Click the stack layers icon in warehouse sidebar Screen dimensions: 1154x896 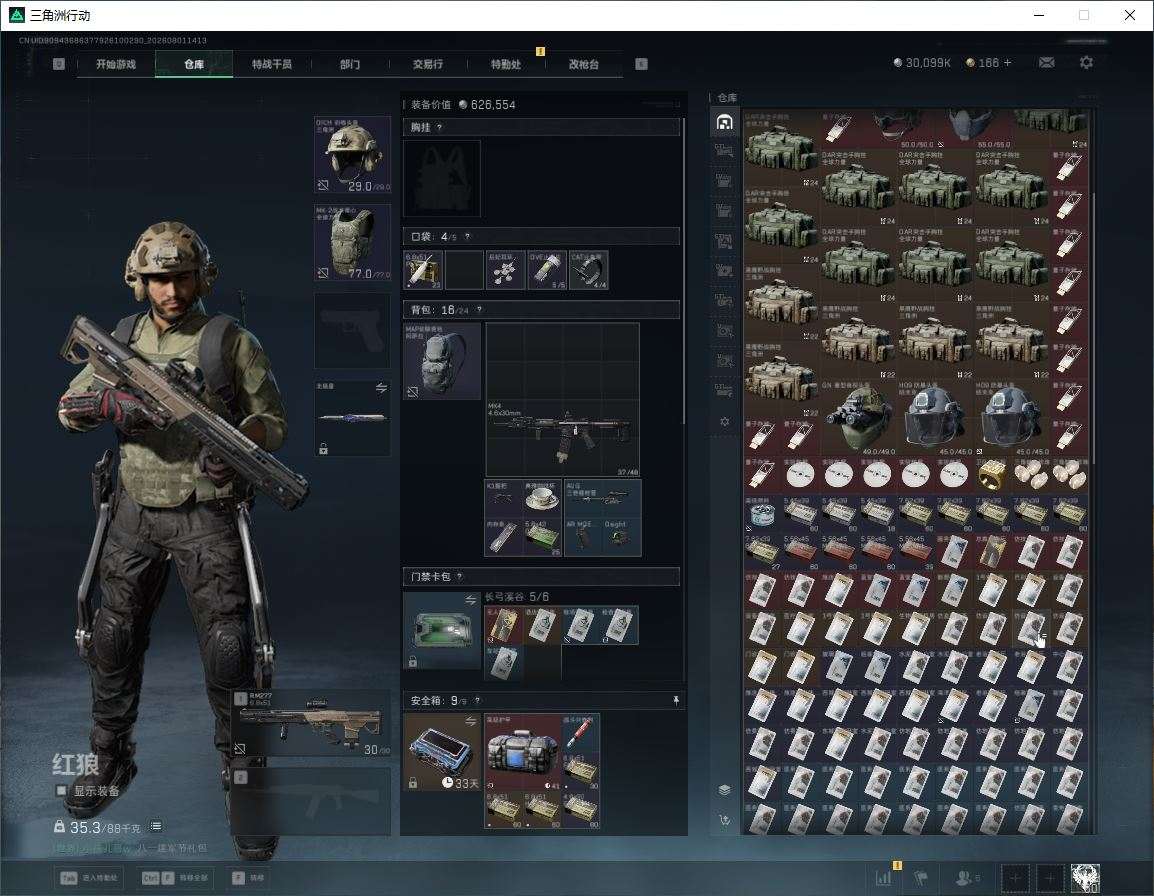724,789
